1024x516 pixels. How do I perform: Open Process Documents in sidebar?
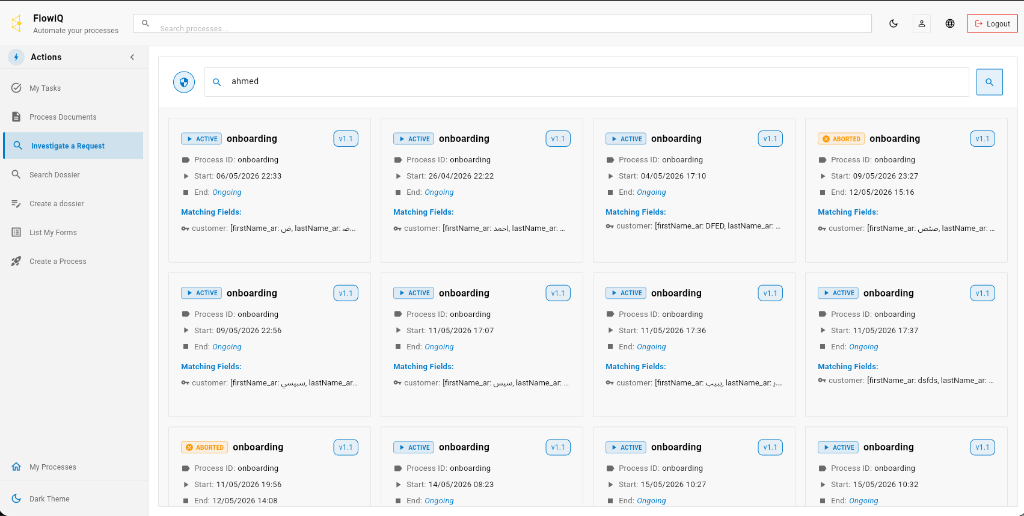point(73,117)
